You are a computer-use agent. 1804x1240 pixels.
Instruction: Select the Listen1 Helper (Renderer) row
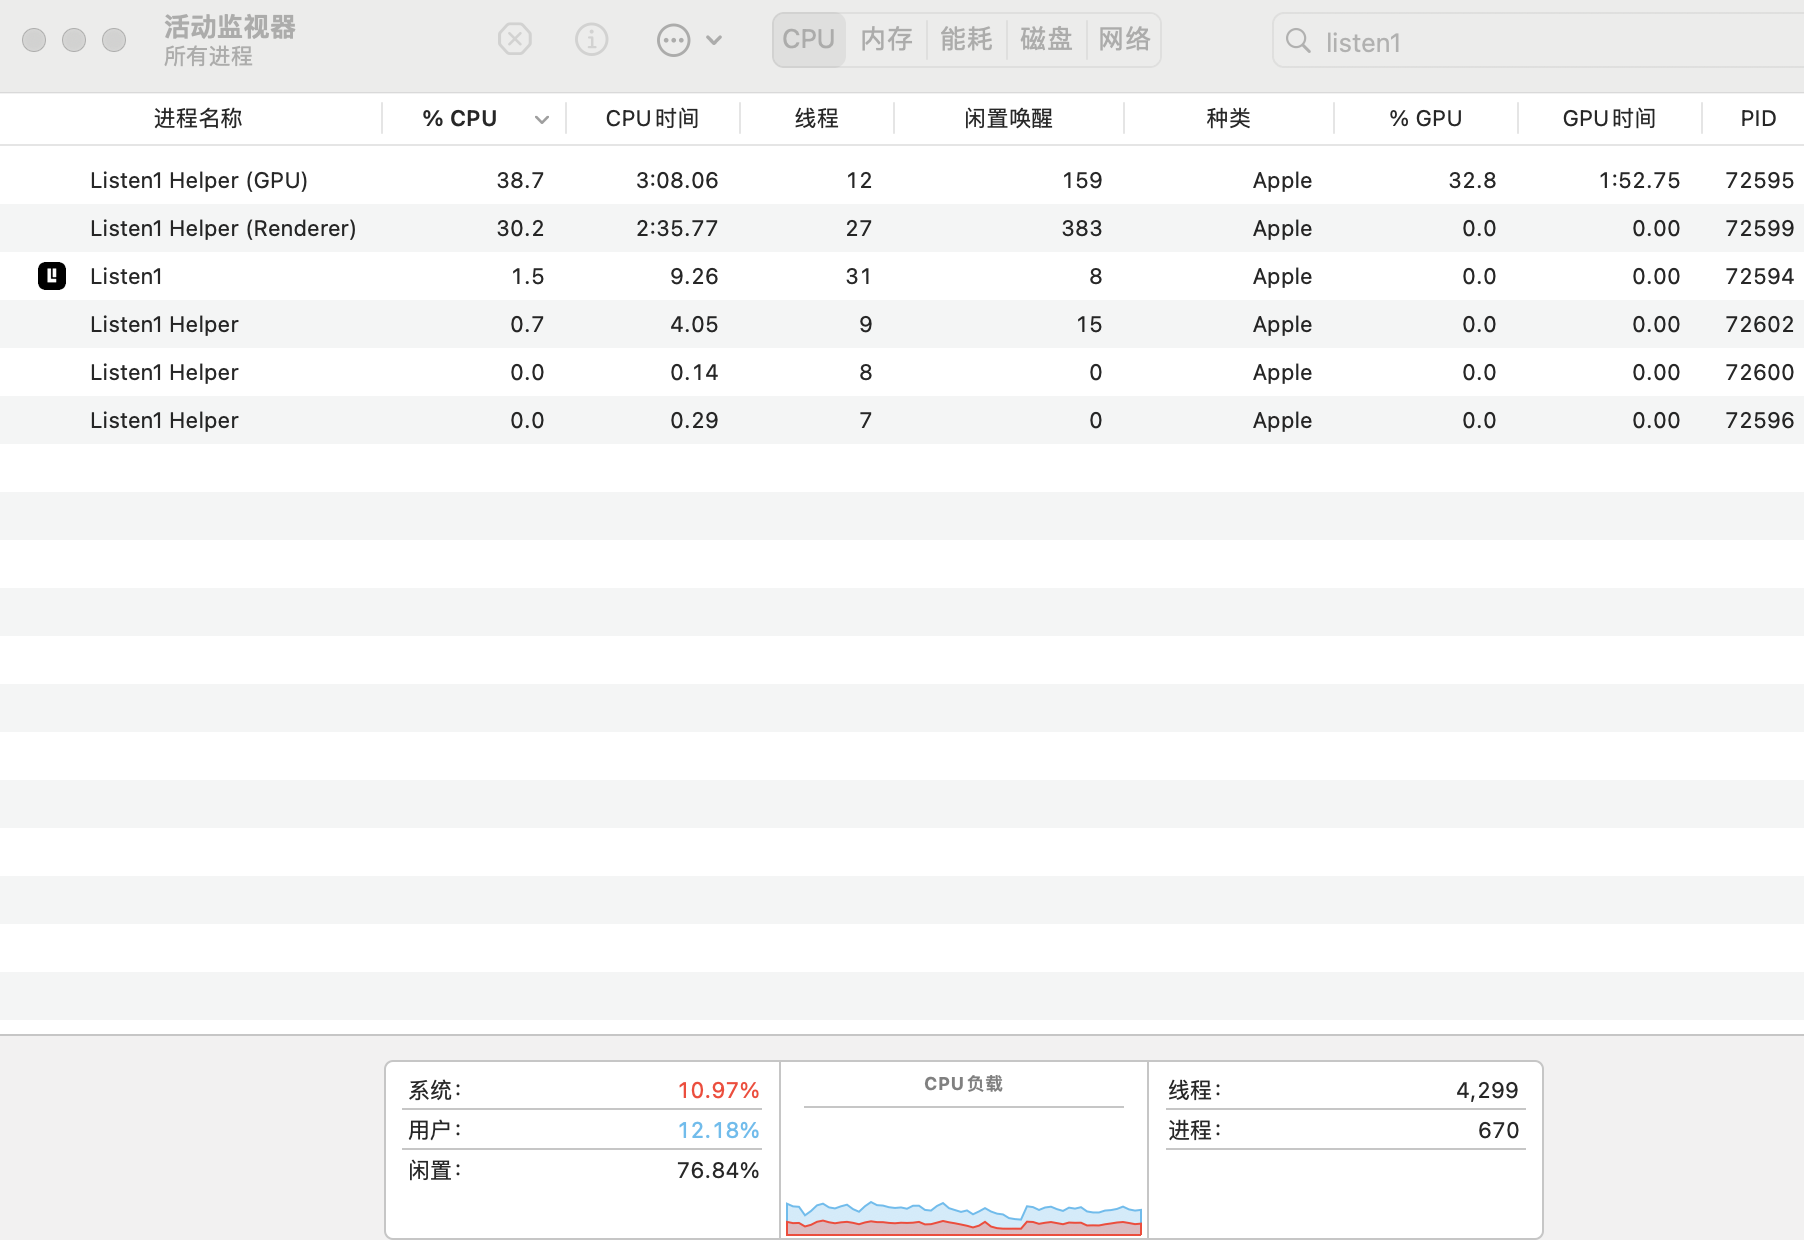point(902,228)
